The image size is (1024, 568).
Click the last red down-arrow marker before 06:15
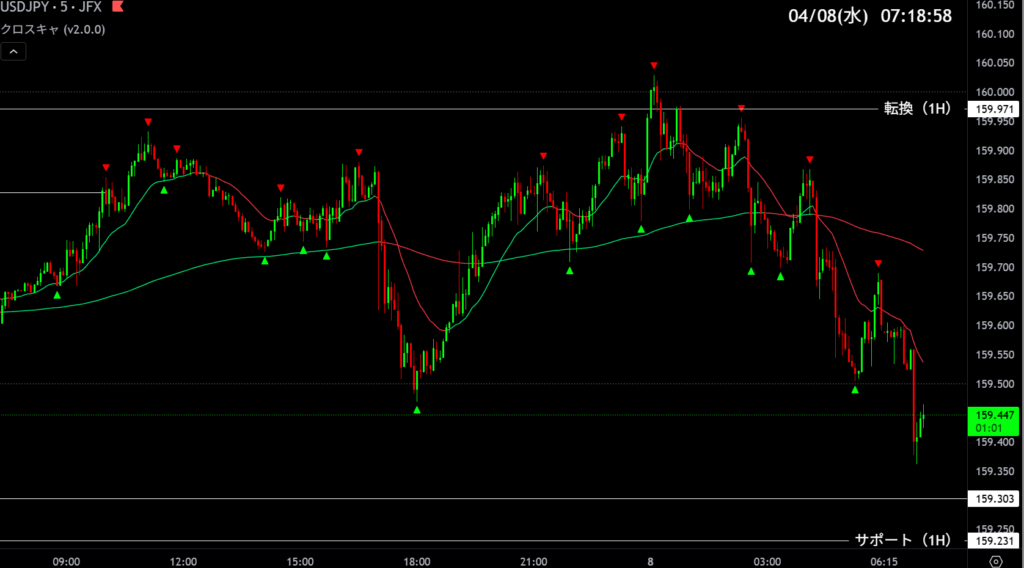878,263
